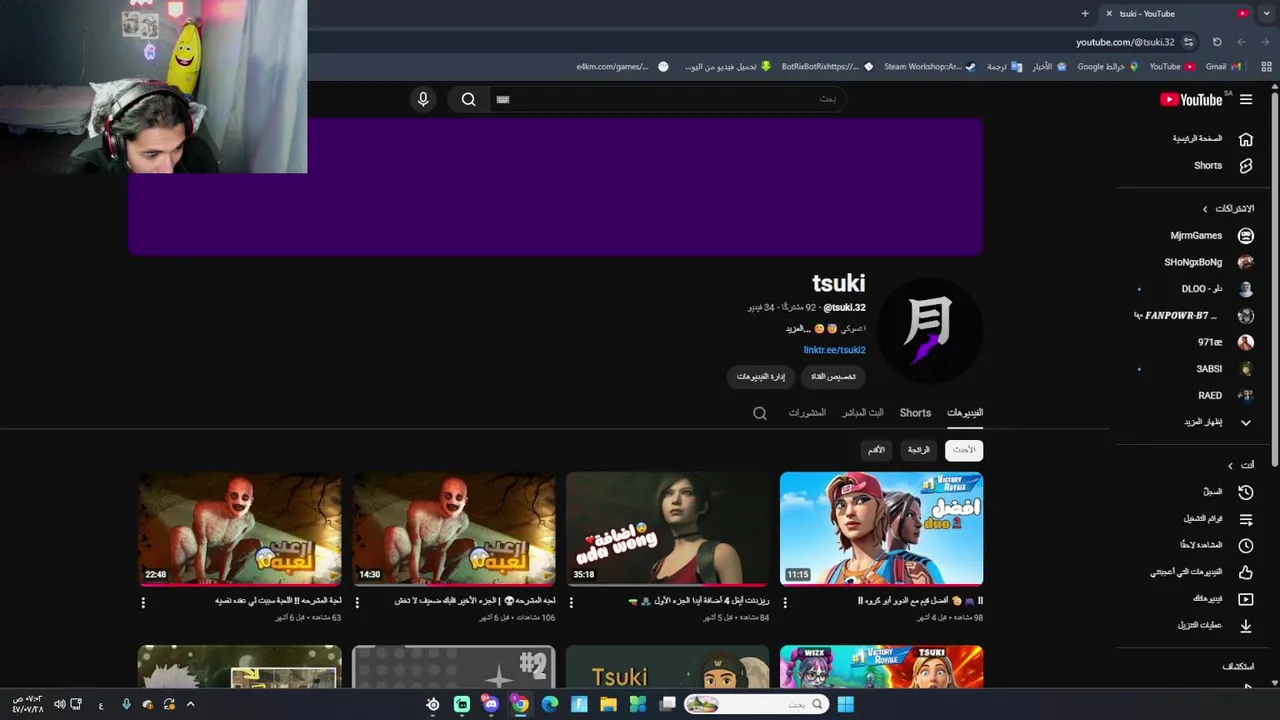Open the YouTube bookmark
The image size is (1280, 720).
tap(1172, 66)
